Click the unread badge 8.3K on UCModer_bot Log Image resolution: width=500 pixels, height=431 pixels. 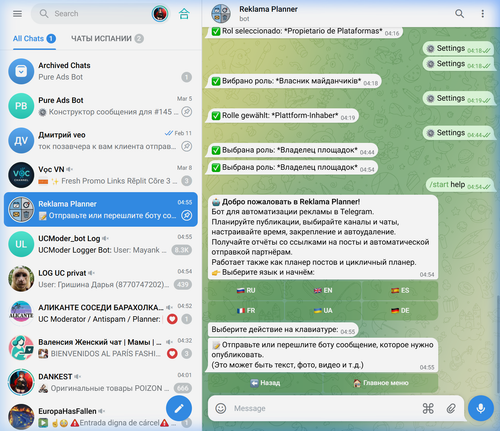pyautogui.click(x=182, y=250)
